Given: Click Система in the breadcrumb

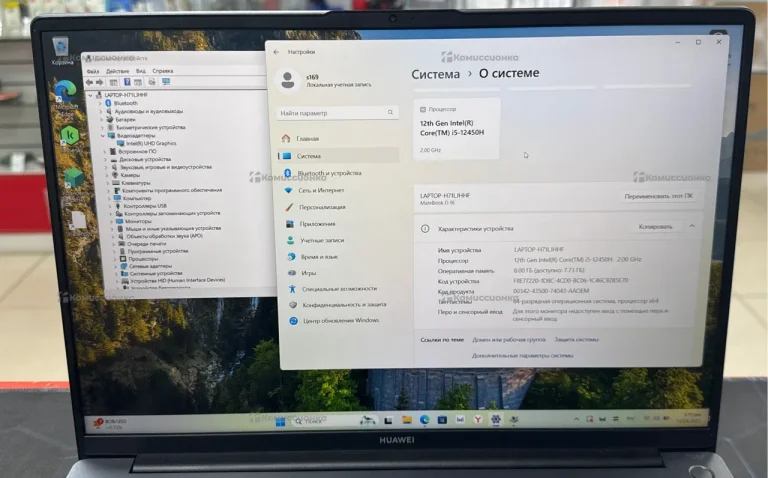Looking at the screenshot, I should [x=435, y=74].
